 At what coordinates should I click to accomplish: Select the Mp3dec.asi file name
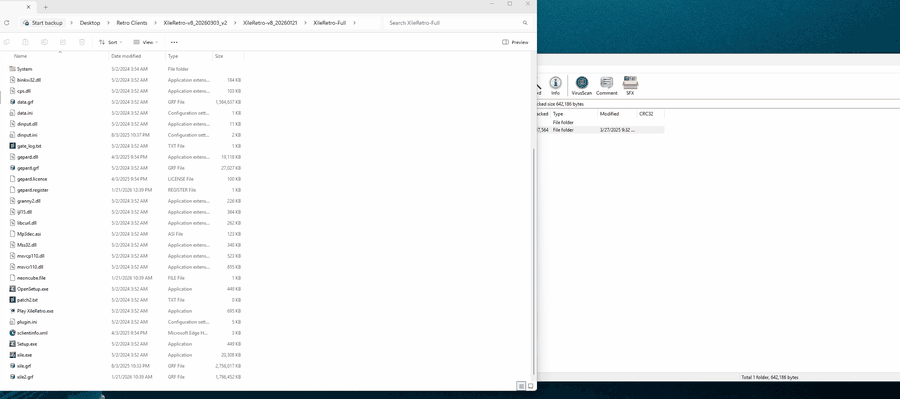tap(29, 234)
